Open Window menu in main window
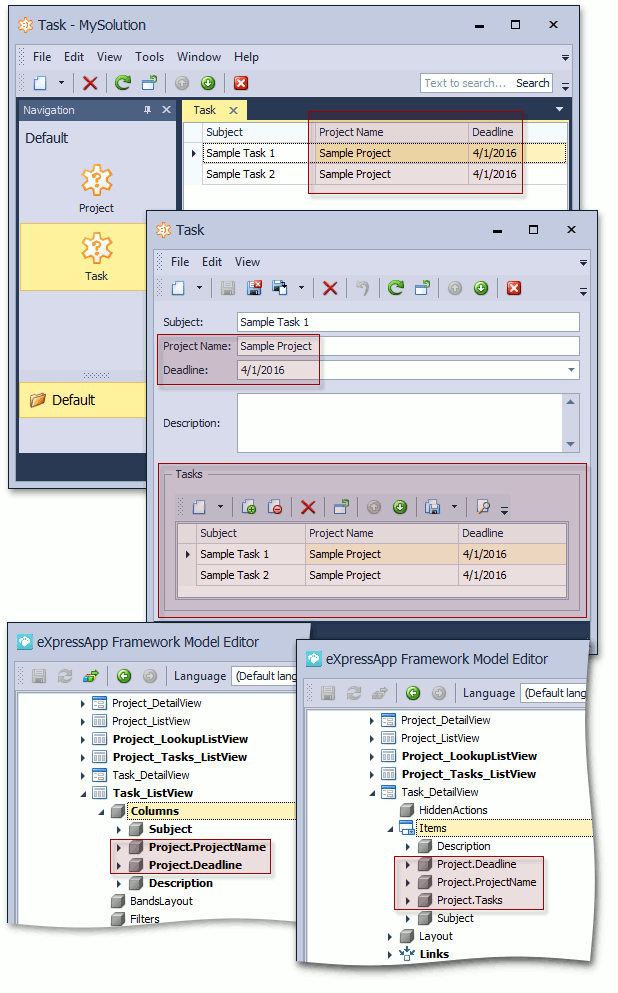The width and height of the screenshot is (618, 993). point(199,57)
